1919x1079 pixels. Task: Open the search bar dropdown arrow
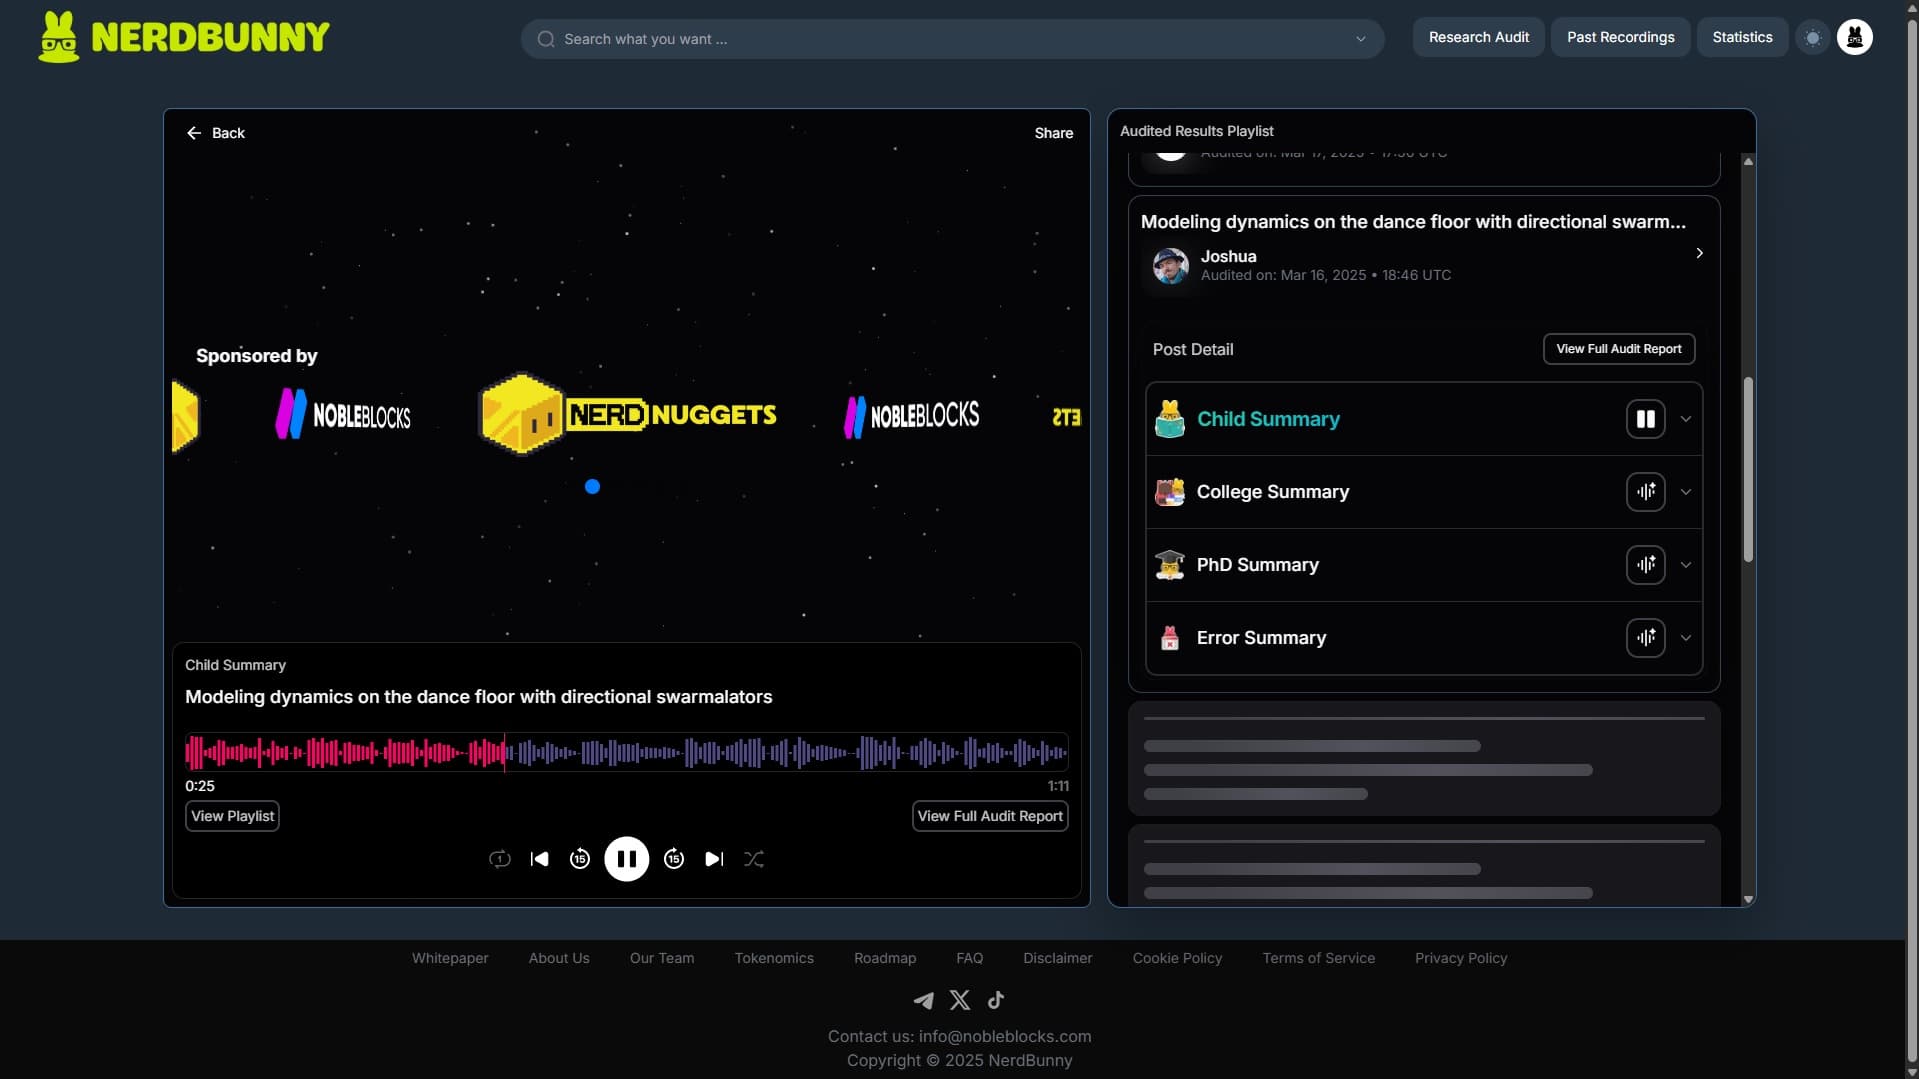pyautogui.click(x=1360, y=39)
